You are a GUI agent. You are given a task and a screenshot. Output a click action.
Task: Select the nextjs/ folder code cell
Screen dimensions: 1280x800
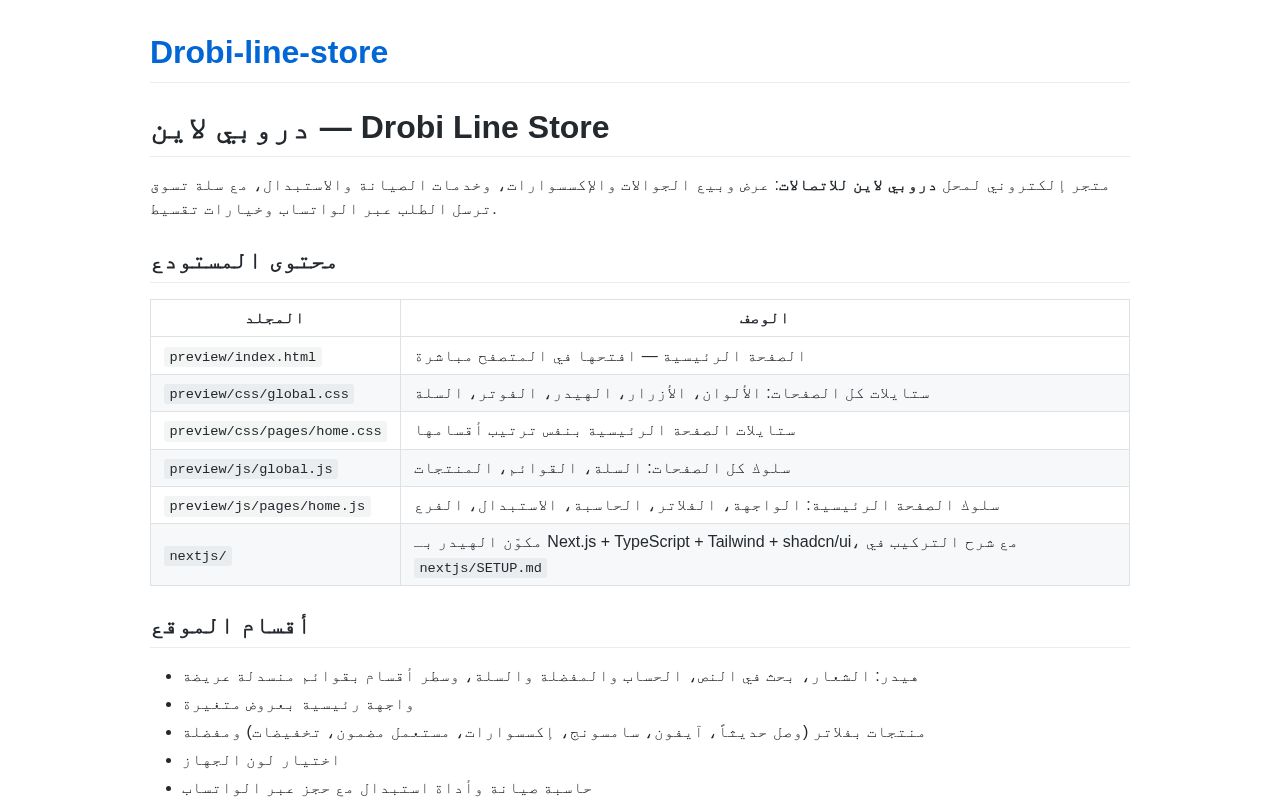[x=198, y=556]
